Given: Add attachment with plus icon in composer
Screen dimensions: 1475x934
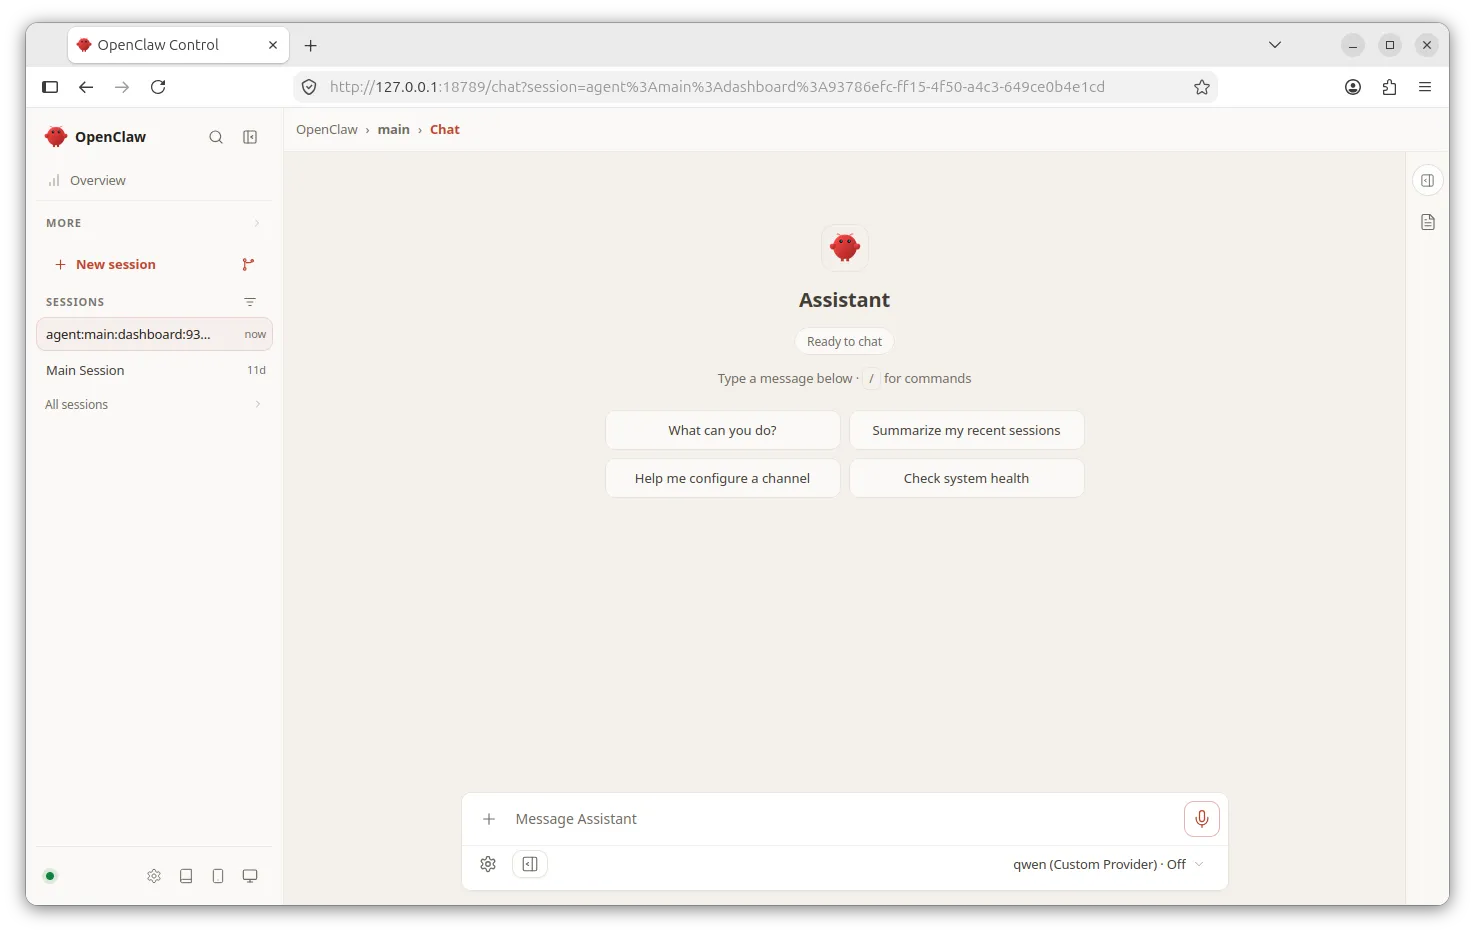Looking at the screenshot, I should pos(489,819).
